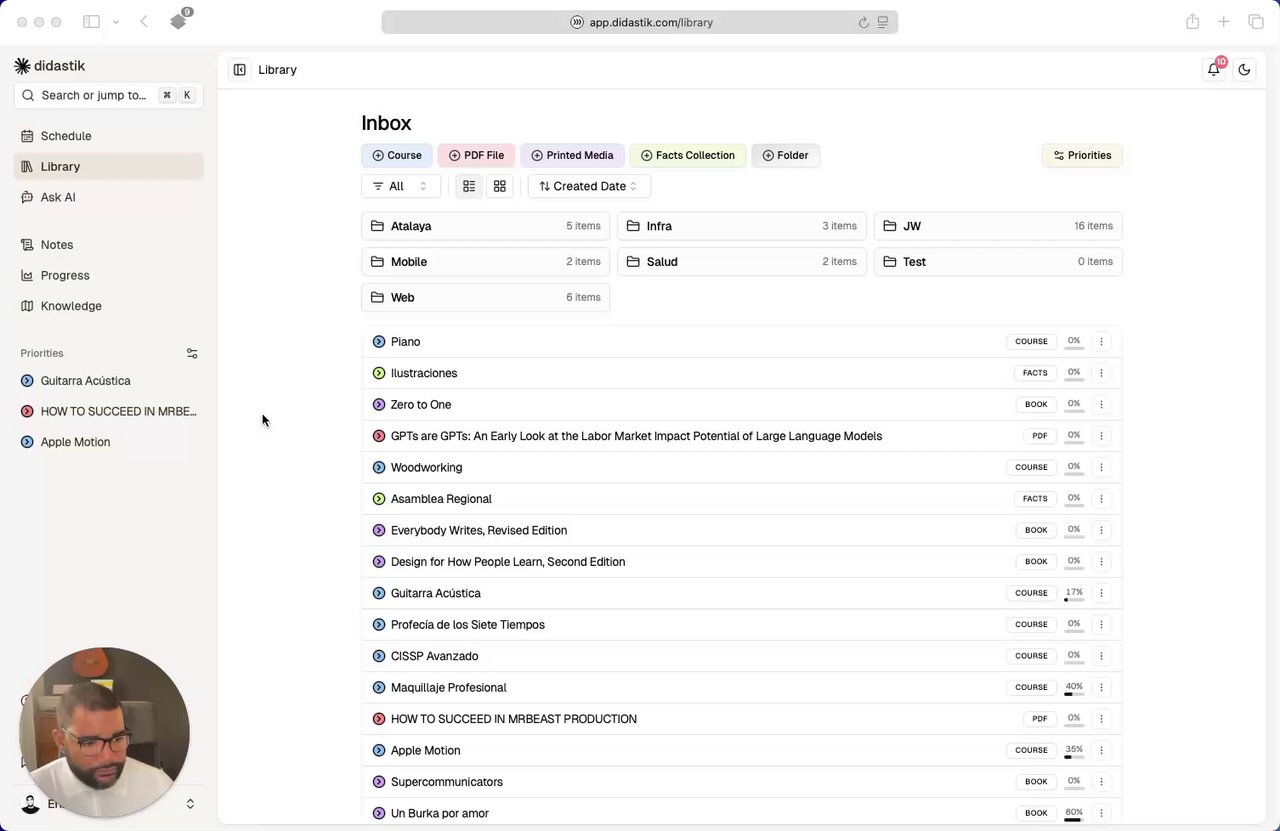Open the Progress chart icon in sidebar
This screenshot has width=1280, height=831.
coord(27,275)
